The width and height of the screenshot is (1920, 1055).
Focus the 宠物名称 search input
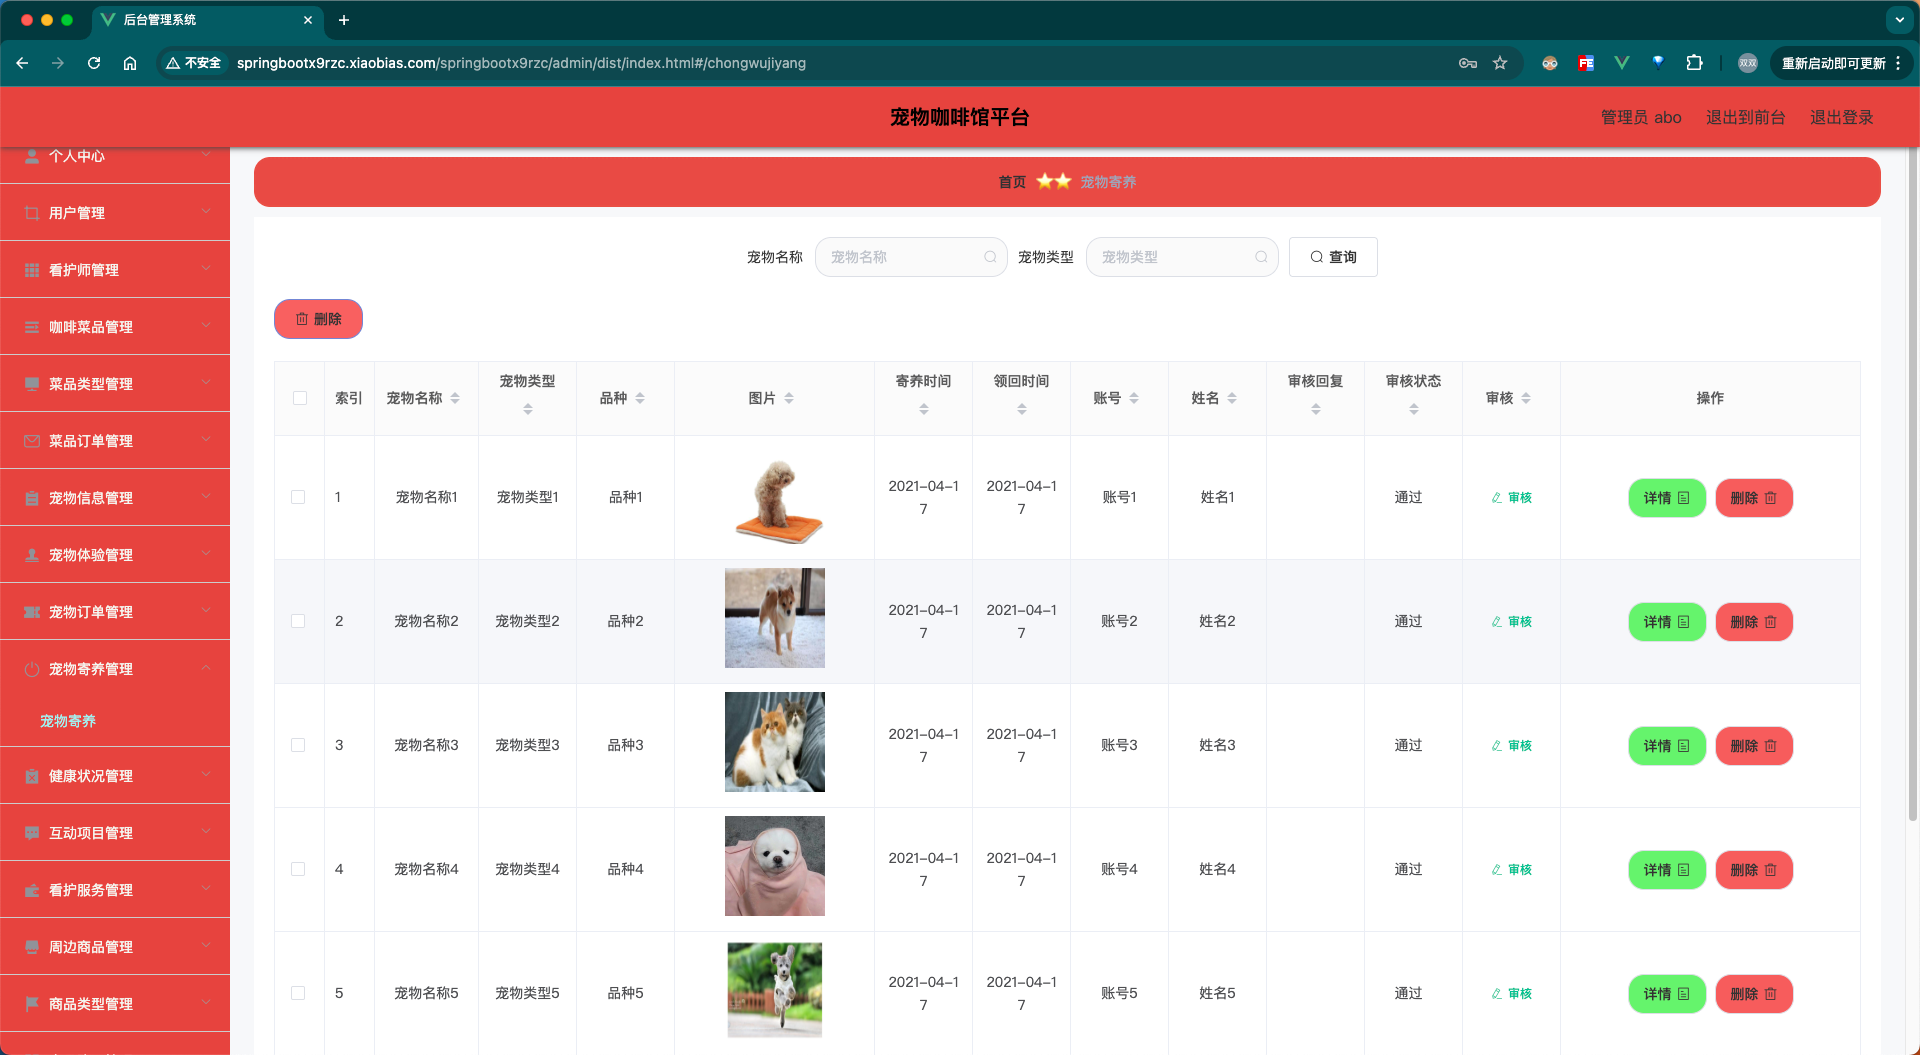tap(910, 257)
